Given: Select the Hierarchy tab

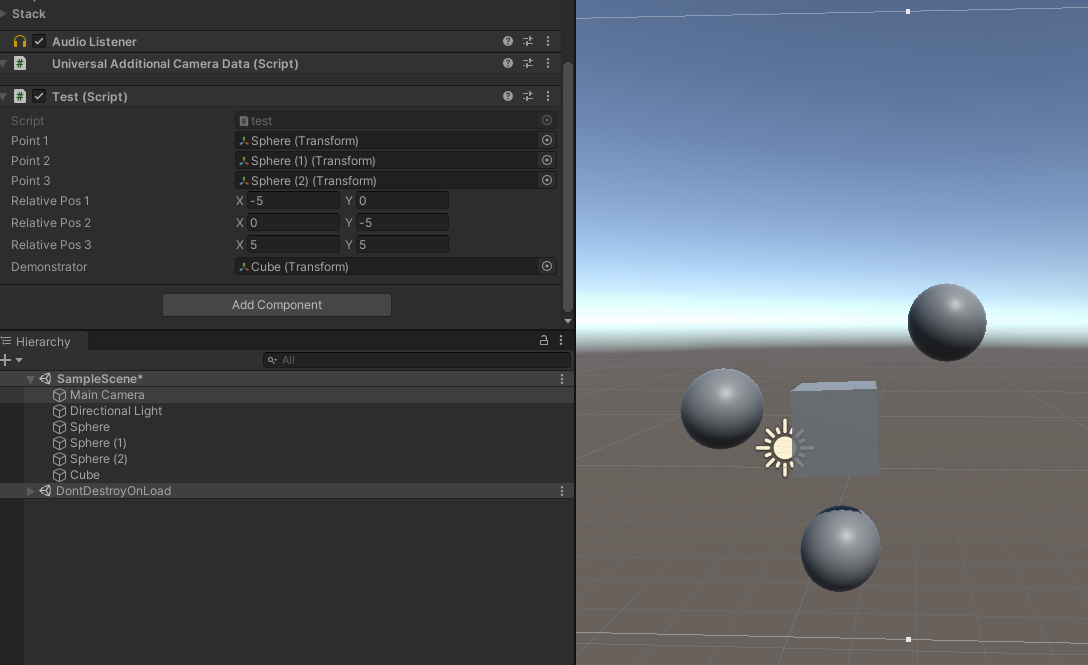Looking at the screenshot, I should tap(43, 341).
